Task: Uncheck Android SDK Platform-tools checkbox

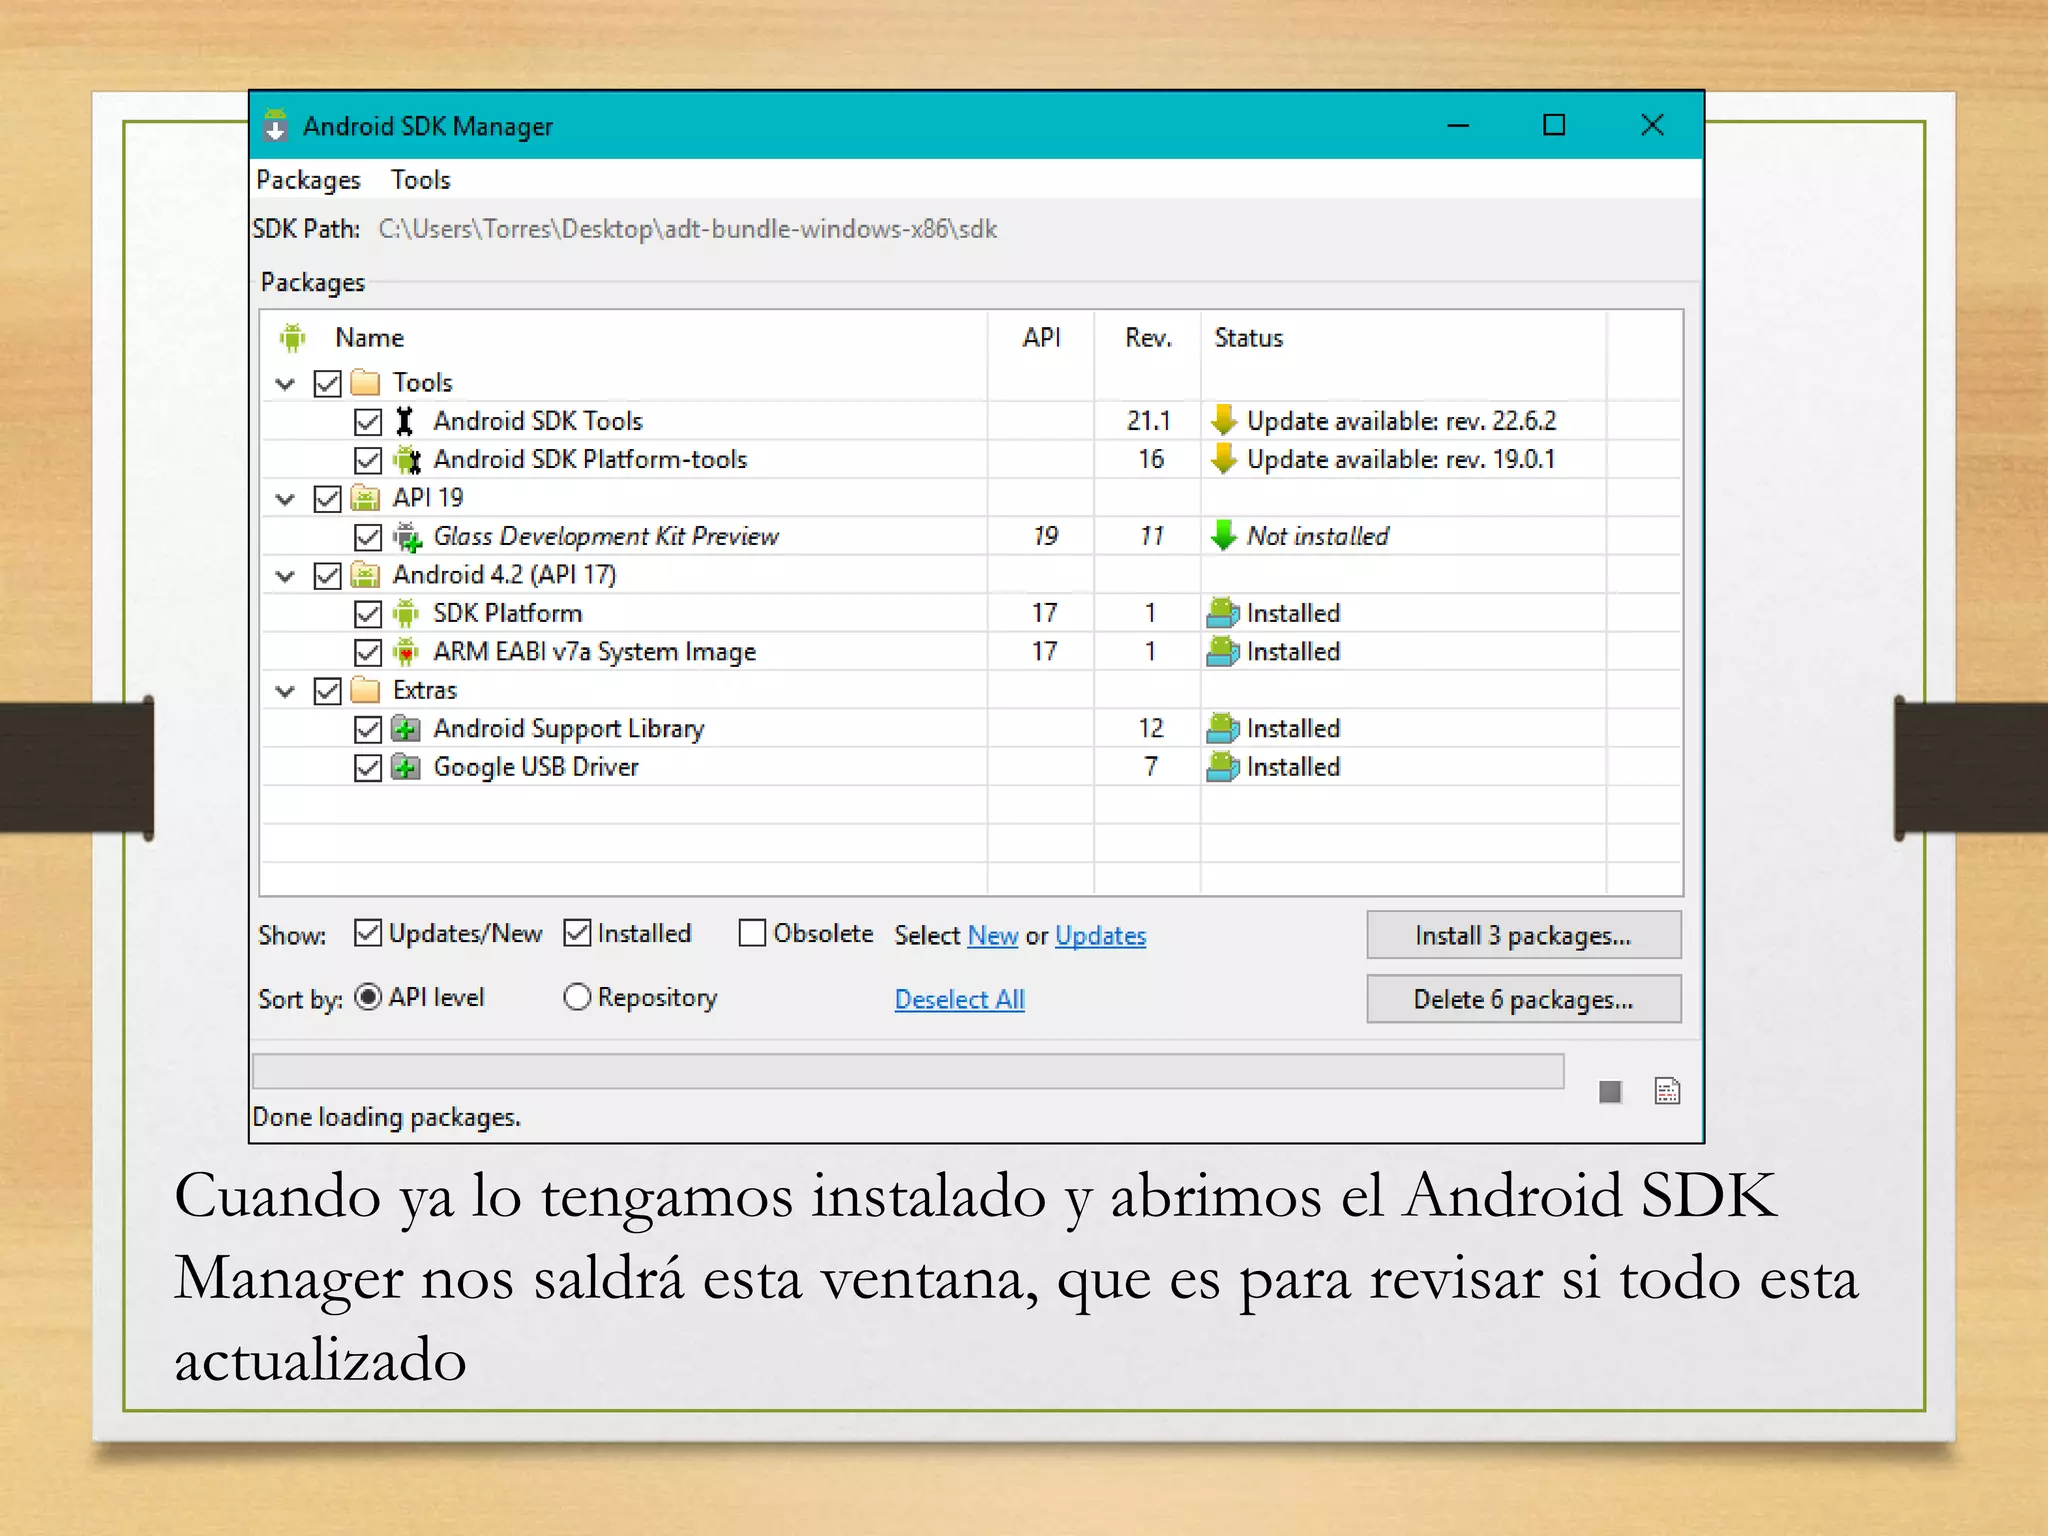Action: (x=368, y=460)
